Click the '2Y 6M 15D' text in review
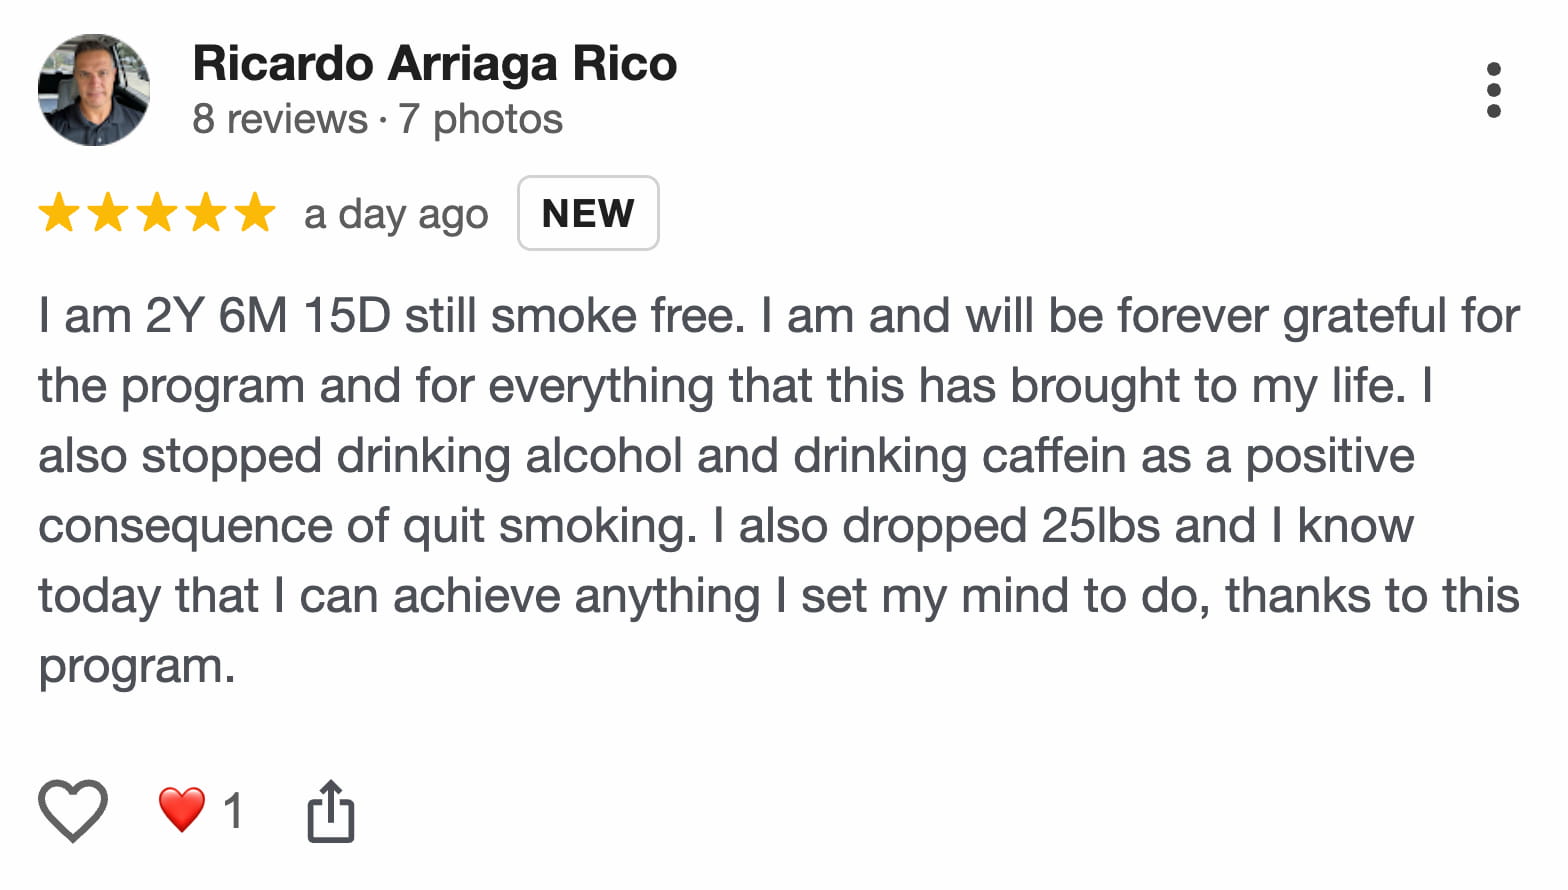Viewport: 1568px width, 890px height. click(267, 316)
